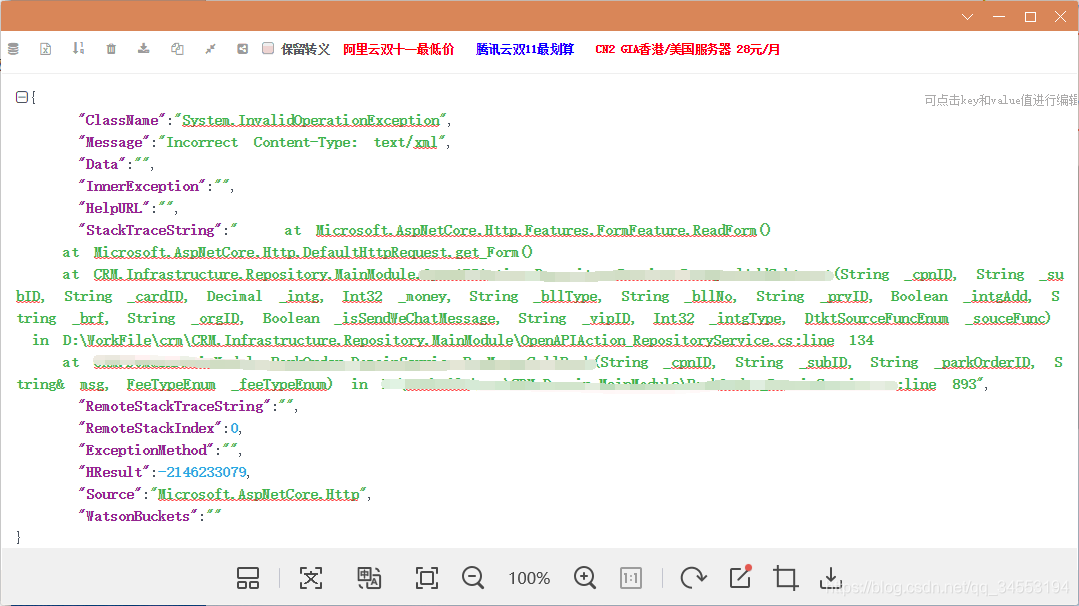Open the 腾讯云双11最划算 link
The width and height of the screenshot is (1079, 606).
coord(525,50)
